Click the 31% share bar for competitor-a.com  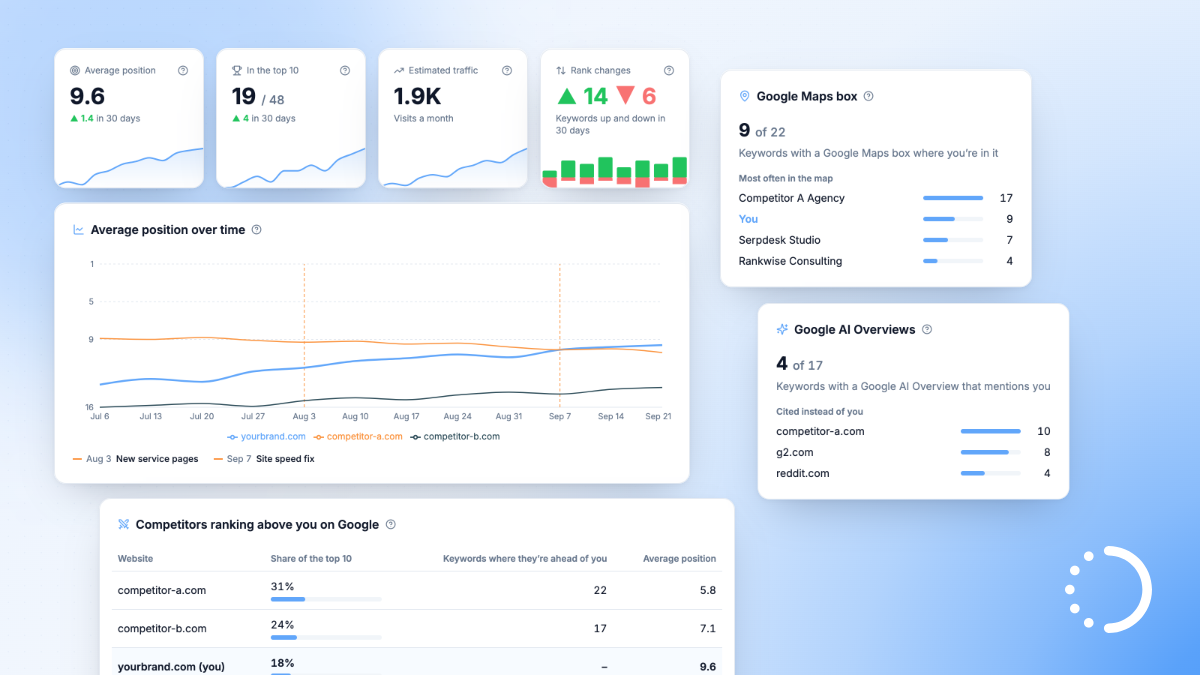click(x=326, y=599)
